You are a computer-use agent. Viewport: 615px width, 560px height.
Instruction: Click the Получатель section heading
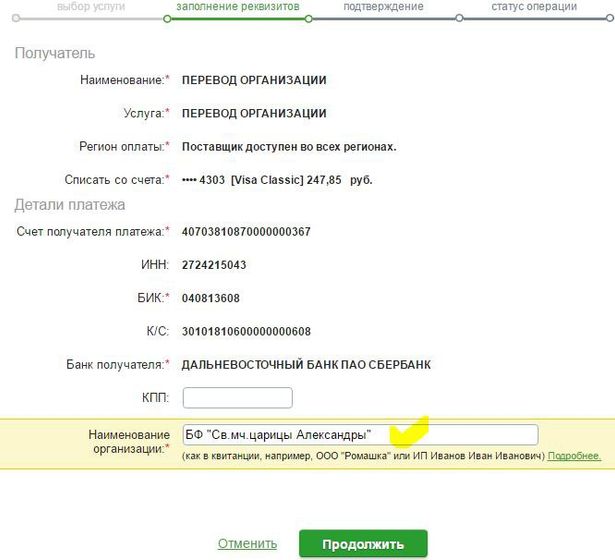coord(55,53)
